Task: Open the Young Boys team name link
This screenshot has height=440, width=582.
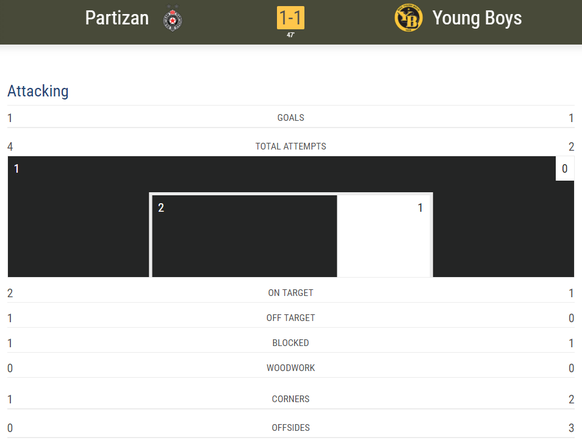Action: [477, 18]
